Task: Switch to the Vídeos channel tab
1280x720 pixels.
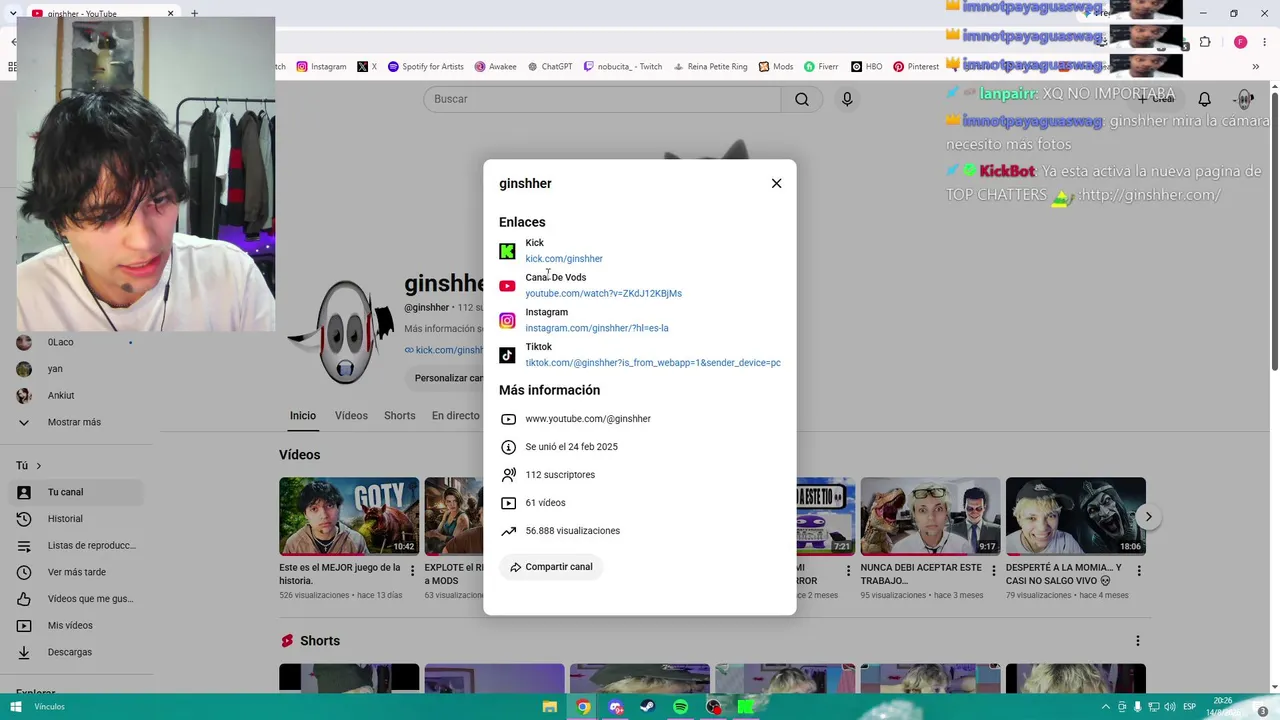Action: tap(351, 416)
